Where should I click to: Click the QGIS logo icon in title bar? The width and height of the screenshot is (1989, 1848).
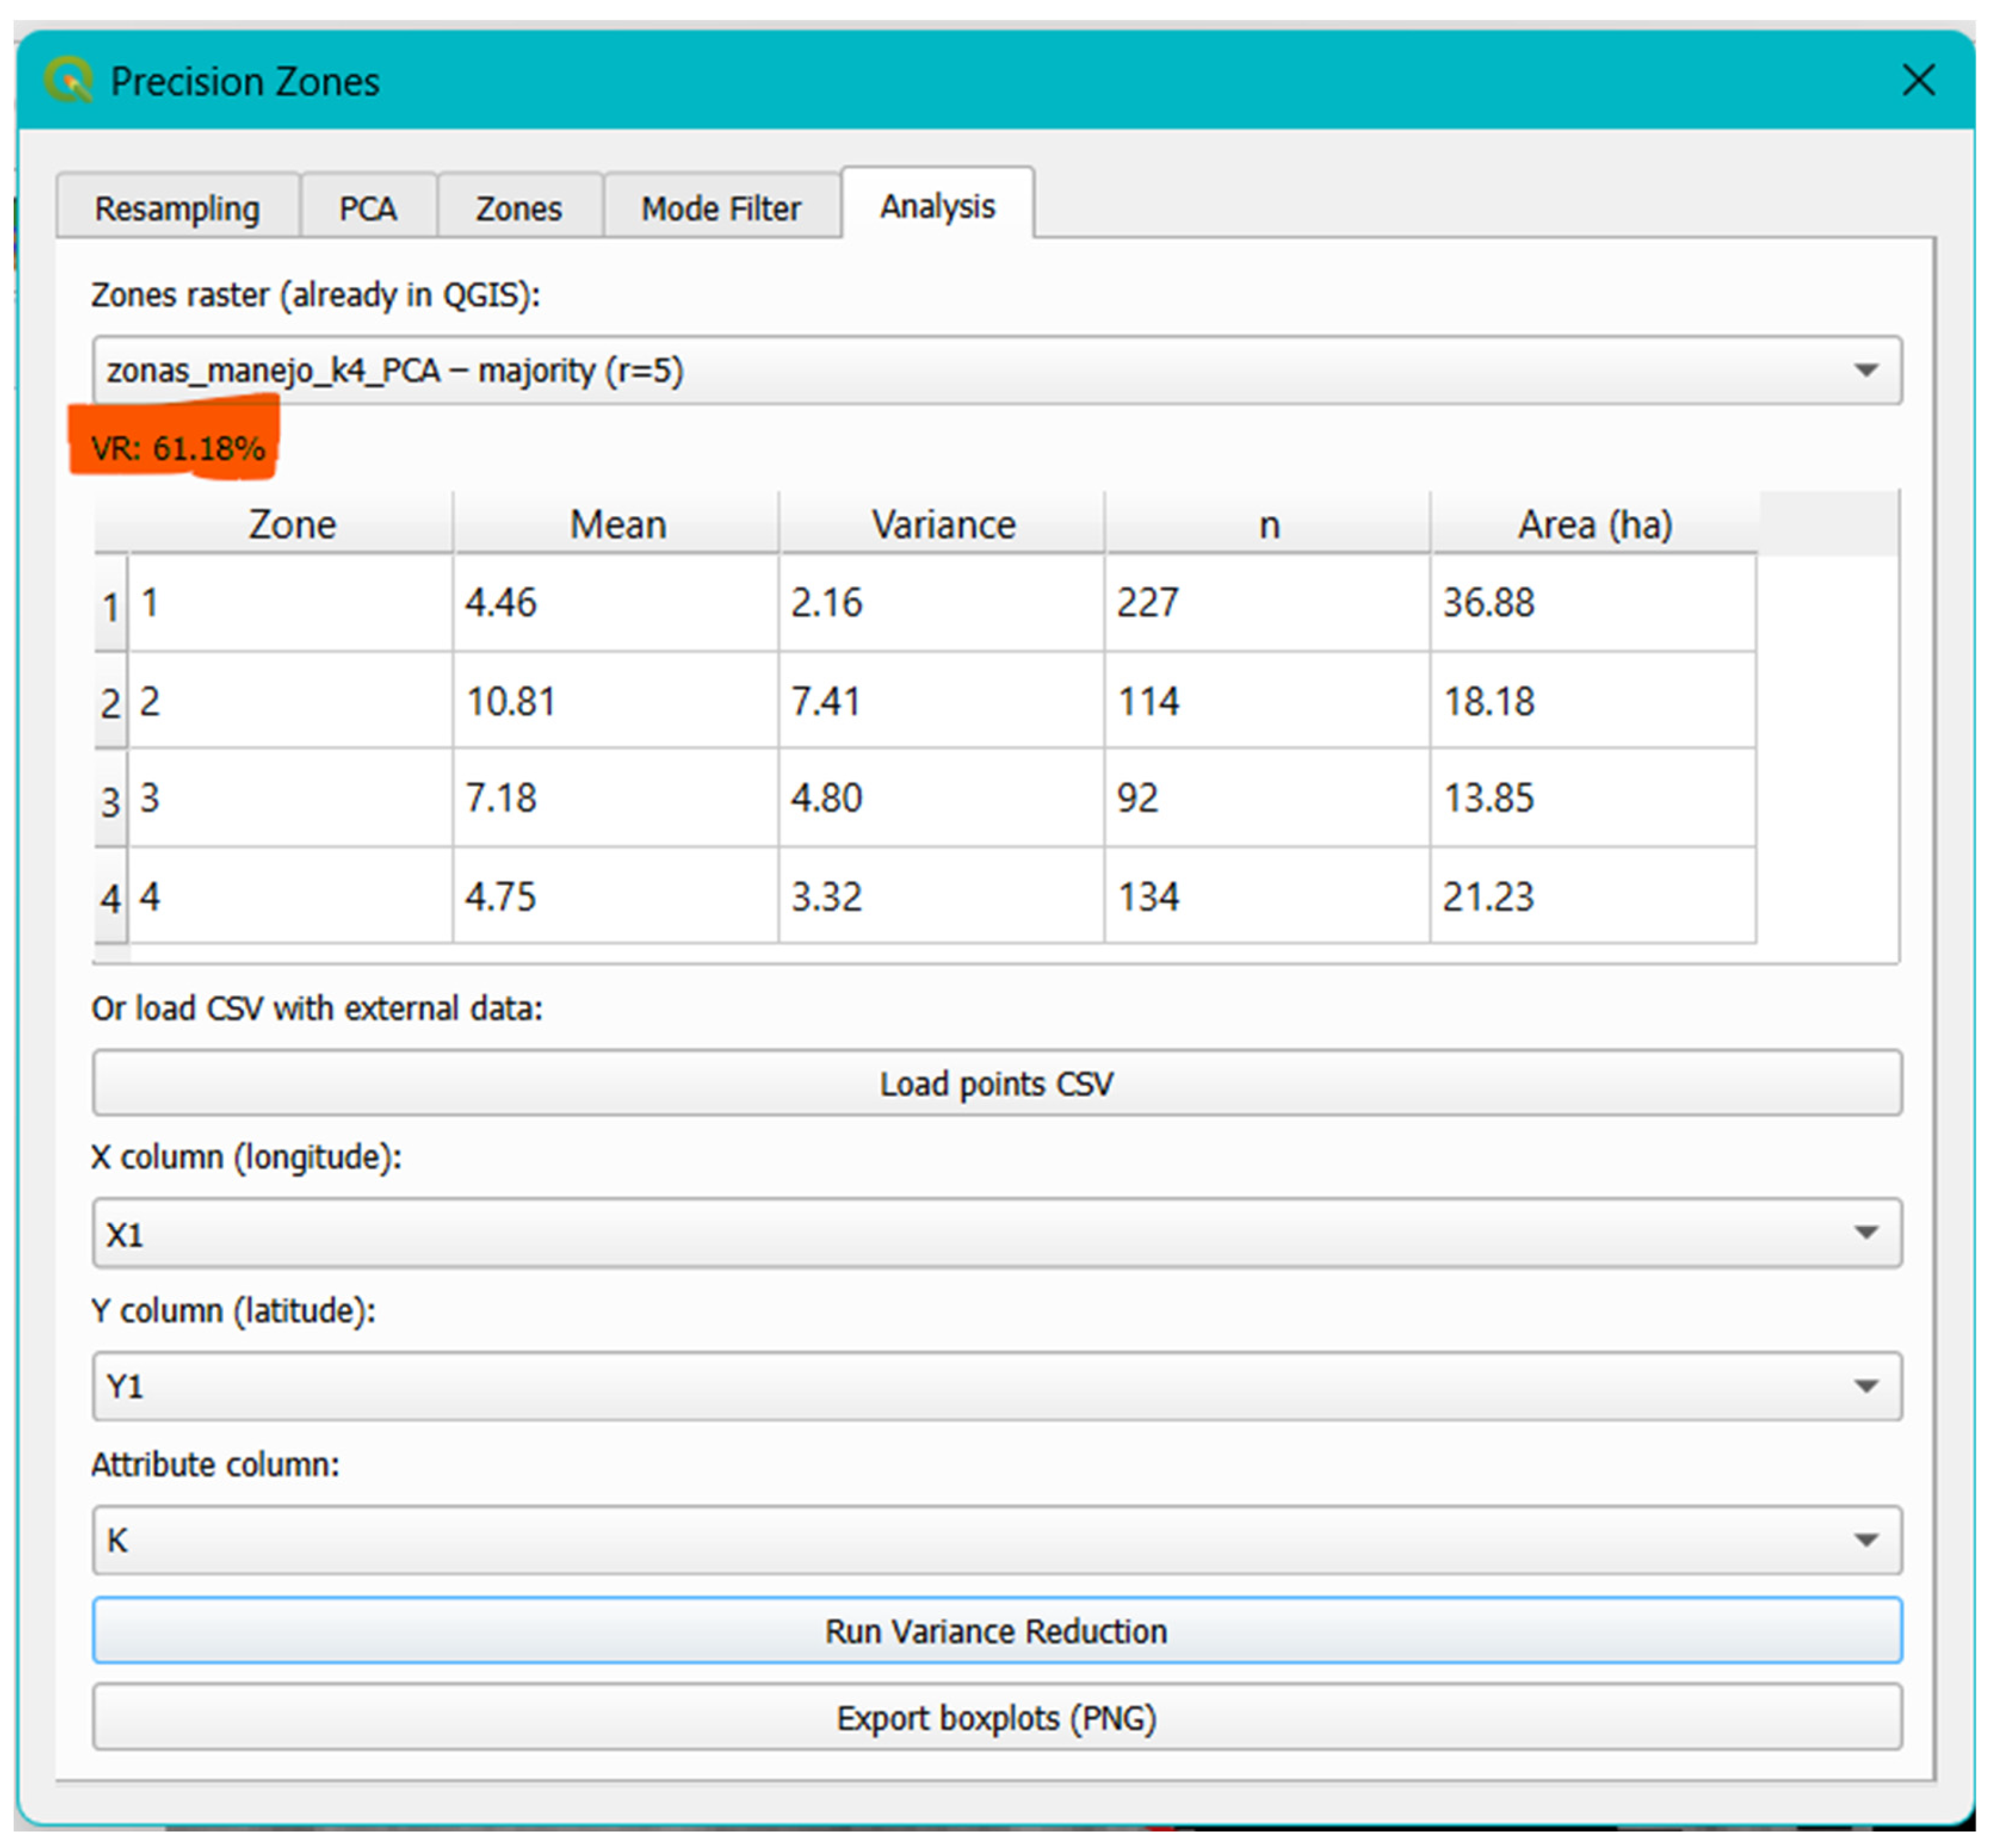tap(68, 81)
